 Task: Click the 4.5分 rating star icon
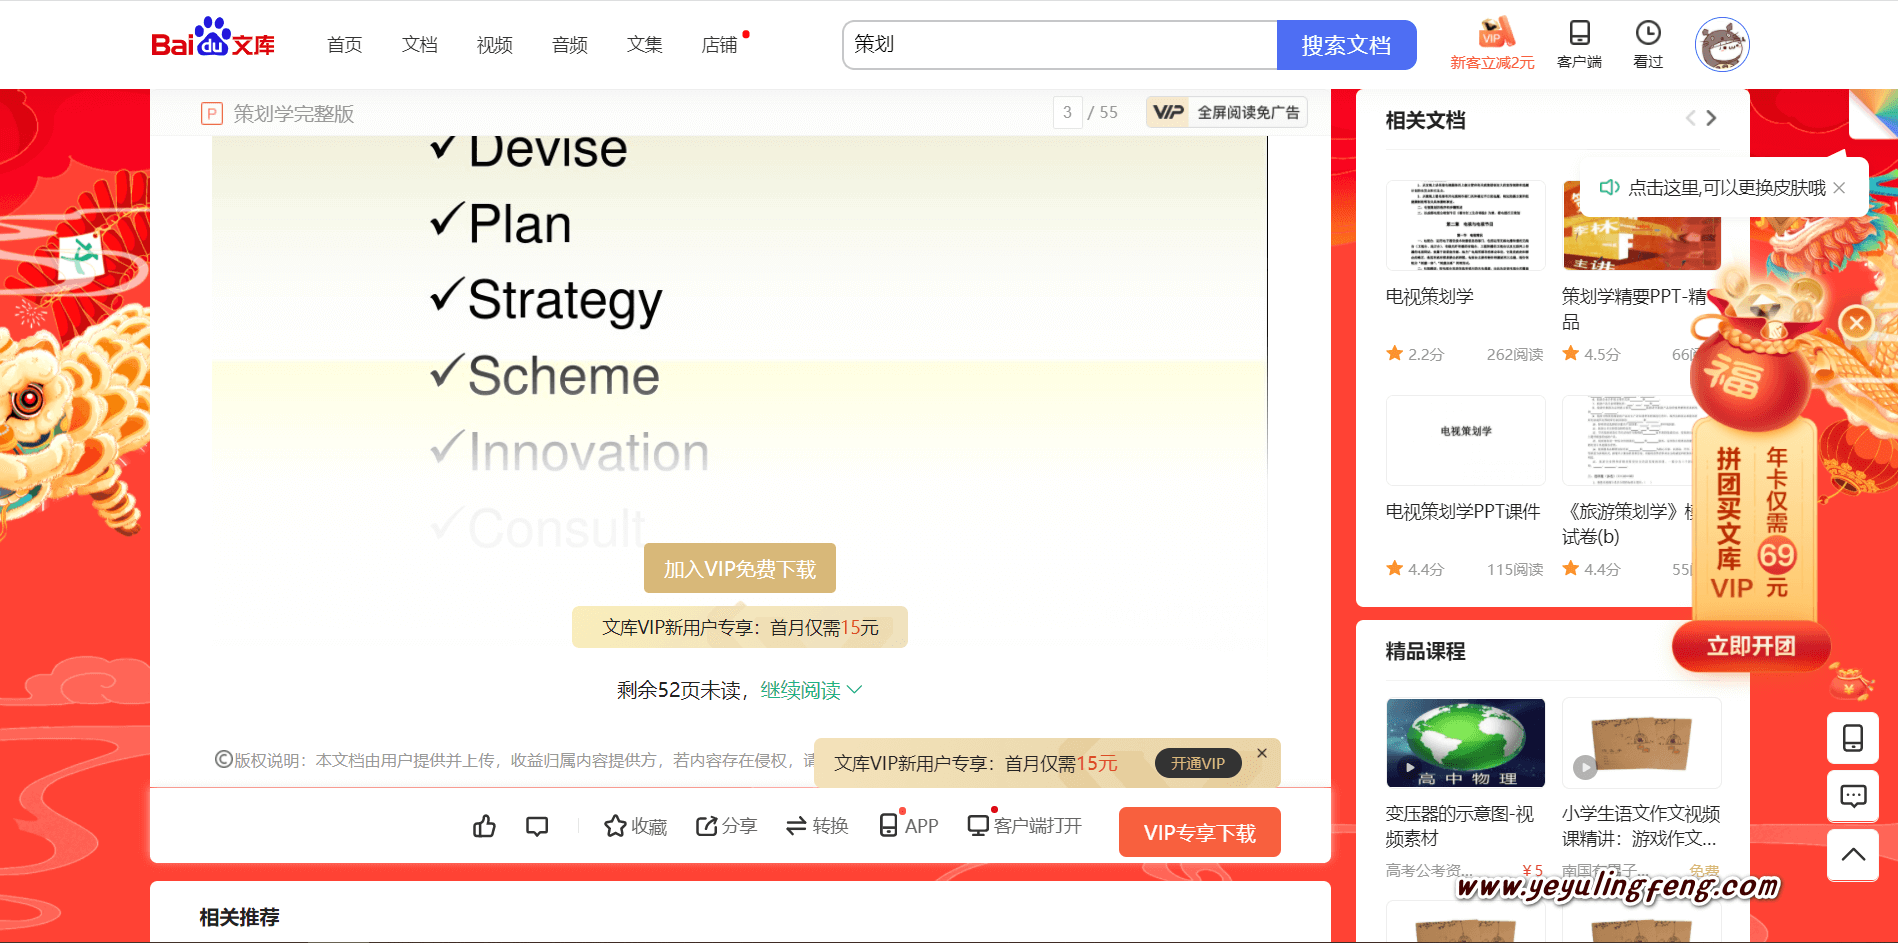(x=1571, y=353)
